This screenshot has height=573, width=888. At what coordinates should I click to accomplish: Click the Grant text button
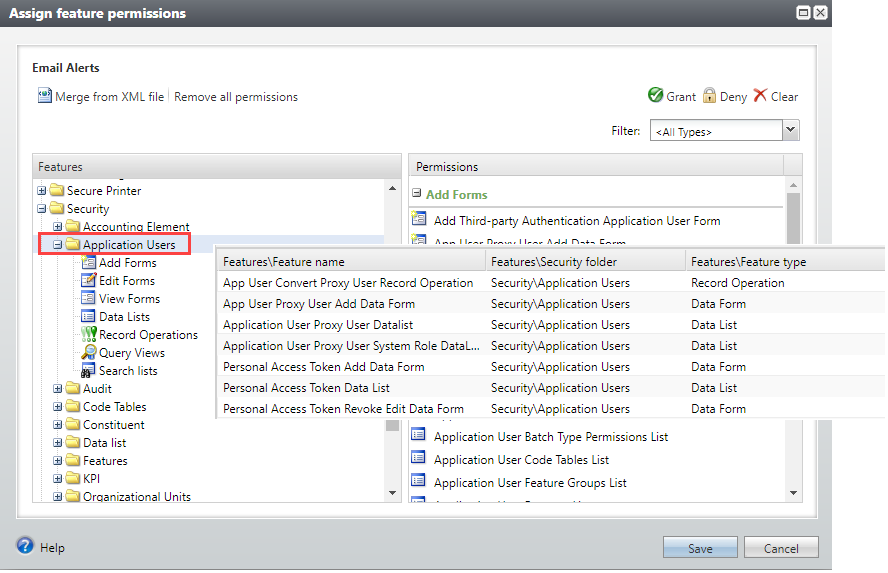(x=681, y=97)
